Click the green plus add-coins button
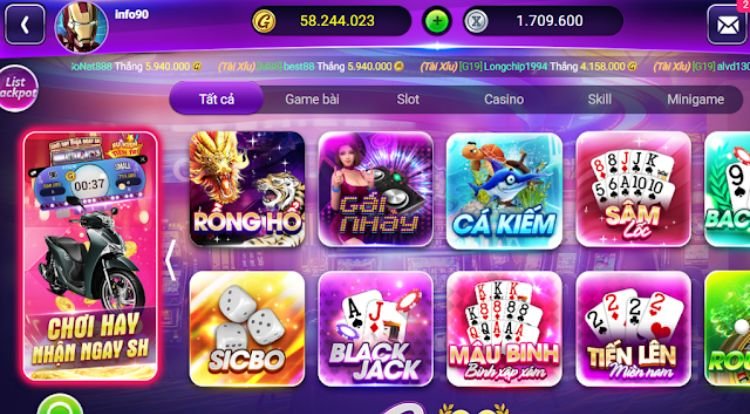The height and width of the screenshot is (414, 750). [x=437, y=21]
